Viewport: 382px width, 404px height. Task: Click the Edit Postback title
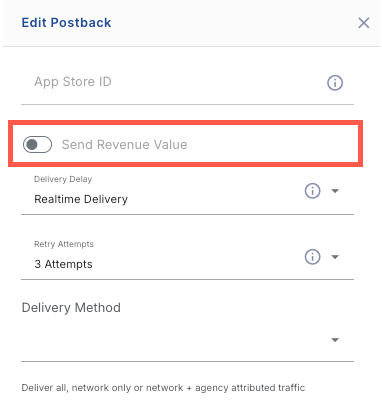tap(66, 23)
